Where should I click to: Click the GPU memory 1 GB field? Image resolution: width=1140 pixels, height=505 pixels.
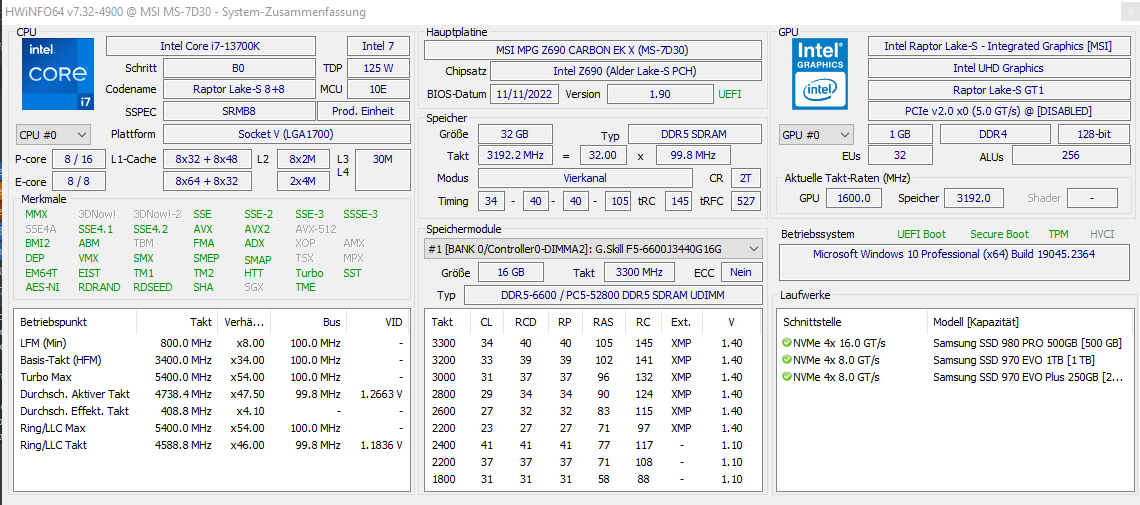coord(900,134)
